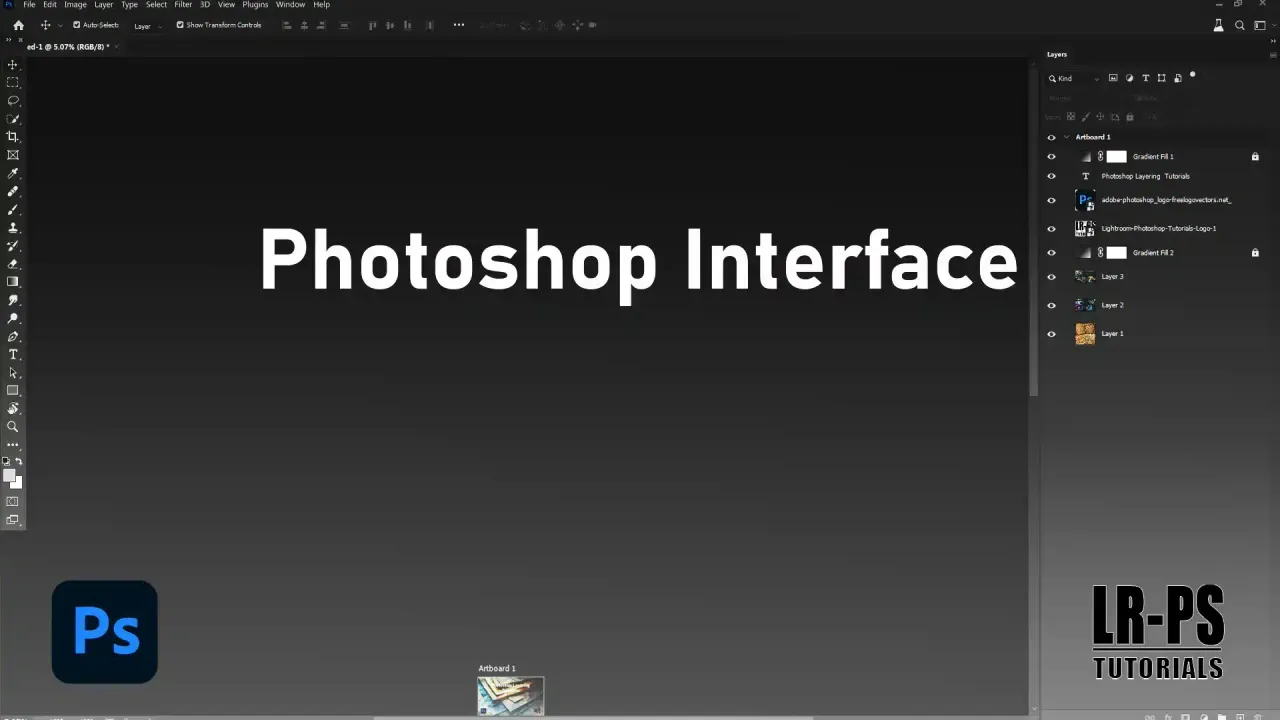Open Window menu
1280x720 pixels.
point(290,5)
